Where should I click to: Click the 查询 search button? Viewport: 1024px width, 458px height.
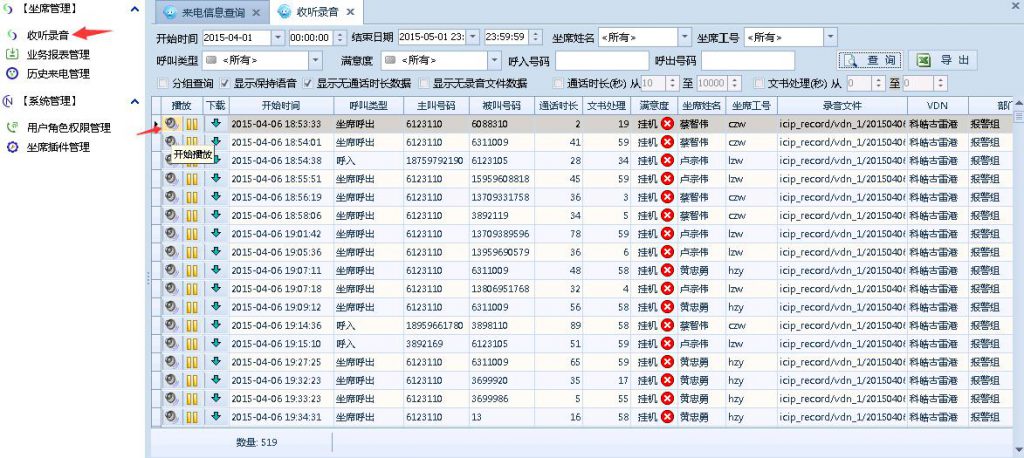click(x=870, y=61)
